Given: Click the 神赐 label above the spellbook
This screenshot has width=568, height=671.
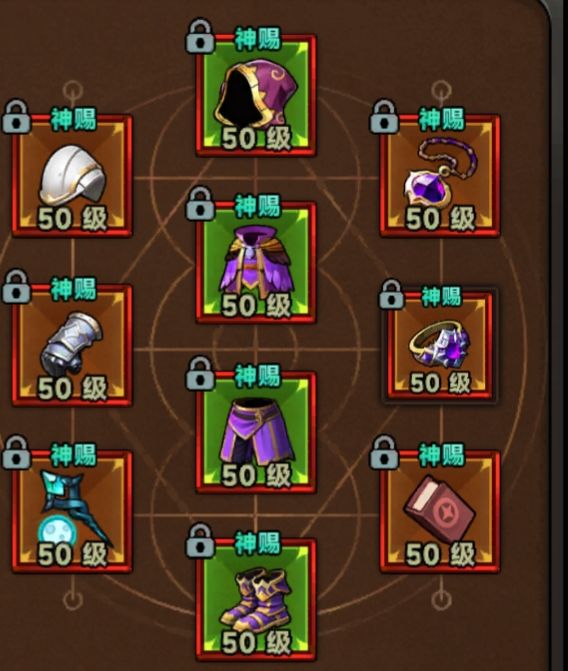Looking at the screenshot, I should (x=441, y=455).
